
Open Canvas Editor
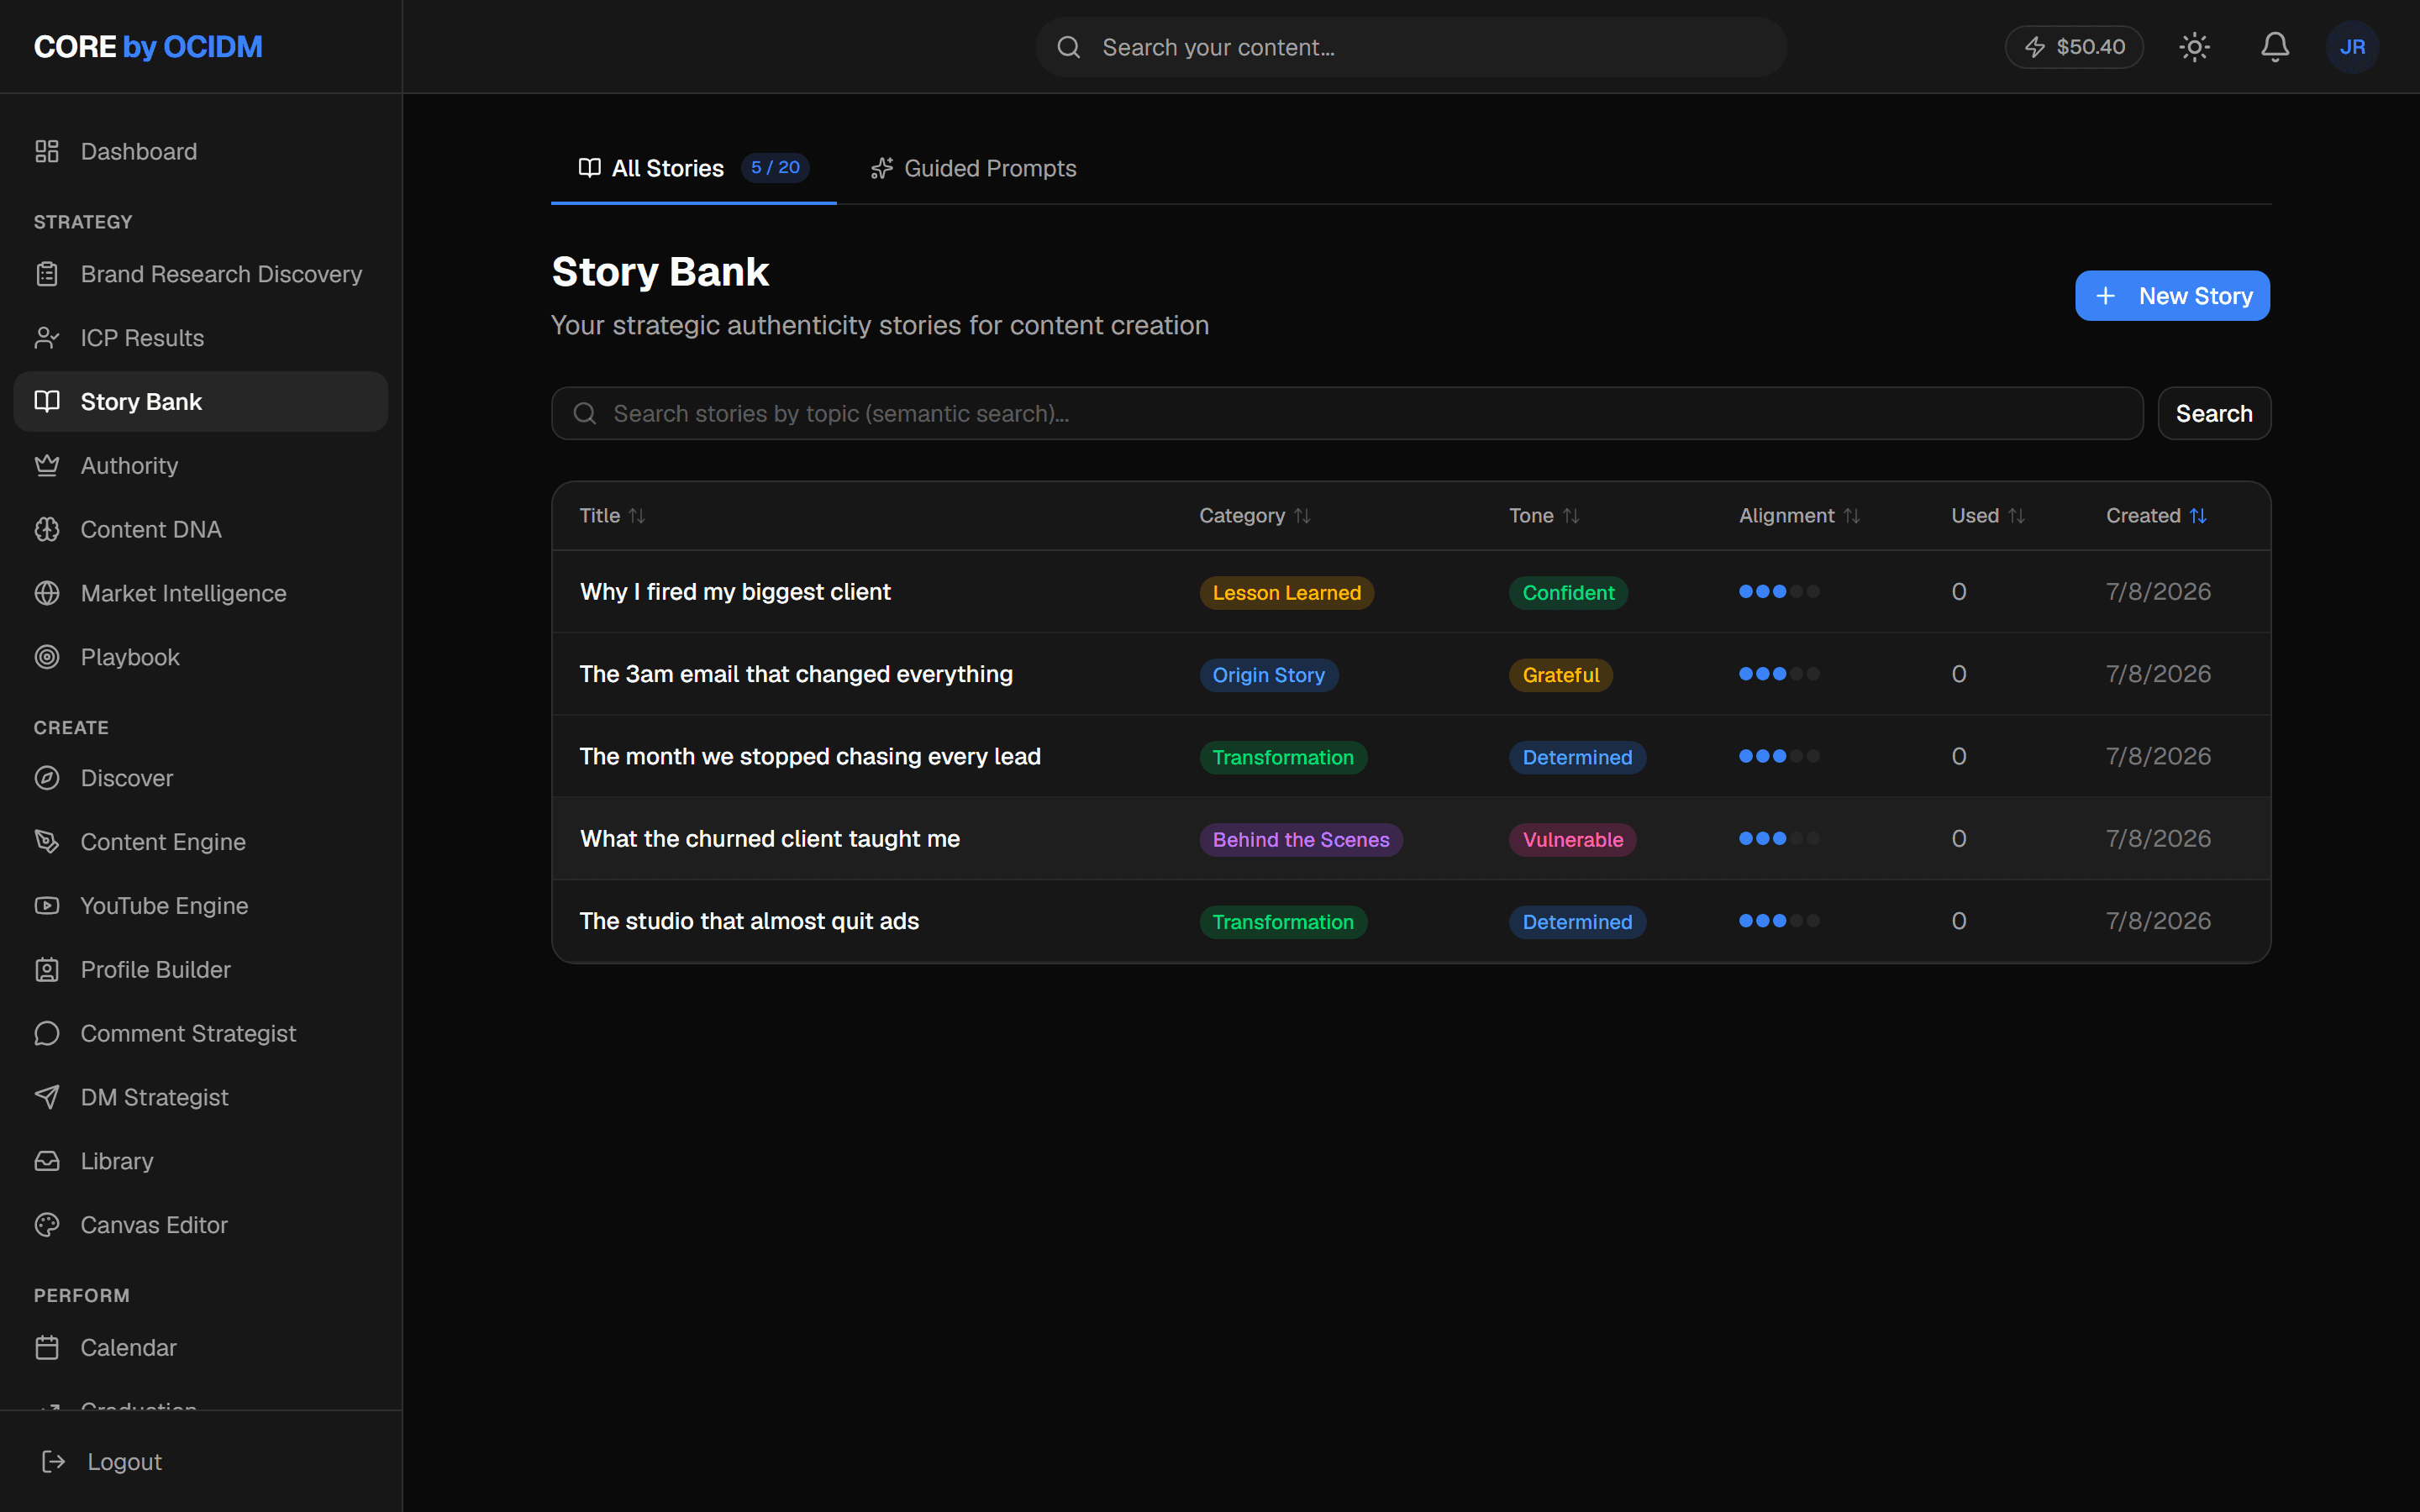(x=200, y=1225)
